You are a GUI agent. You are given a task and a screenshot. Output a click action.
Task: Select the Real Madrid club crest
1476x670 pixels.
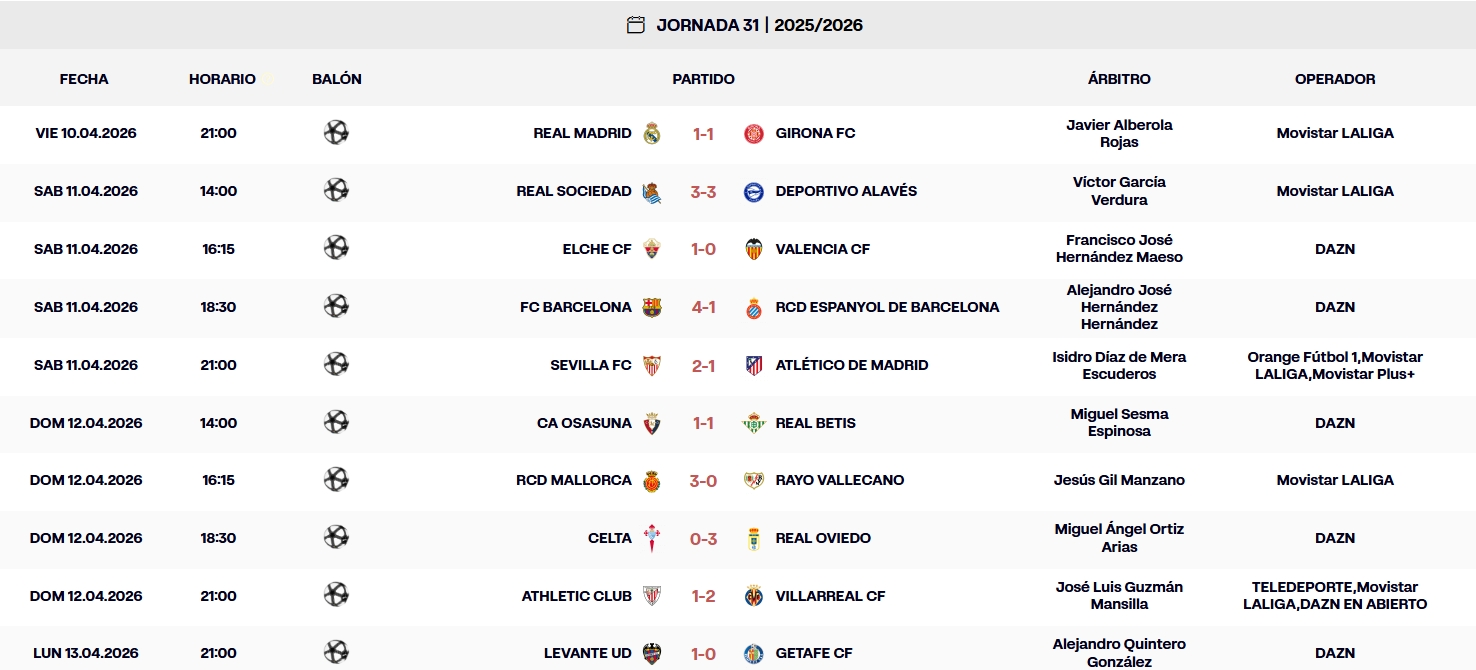click(x=651, y=133)
